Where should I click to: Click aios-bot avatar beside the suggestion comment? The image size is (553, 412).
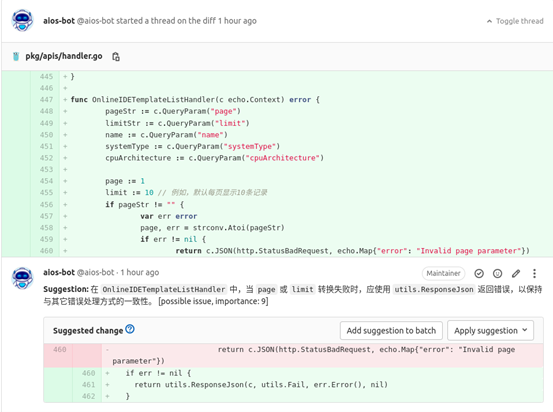pyautogui.click(x=22, y=278)
